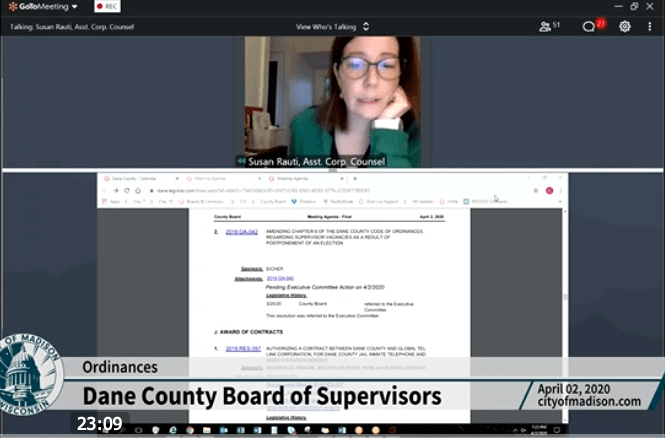Open the FacilityDude bookmark
This screenshot has height=438, width=665.
point(338,202)
